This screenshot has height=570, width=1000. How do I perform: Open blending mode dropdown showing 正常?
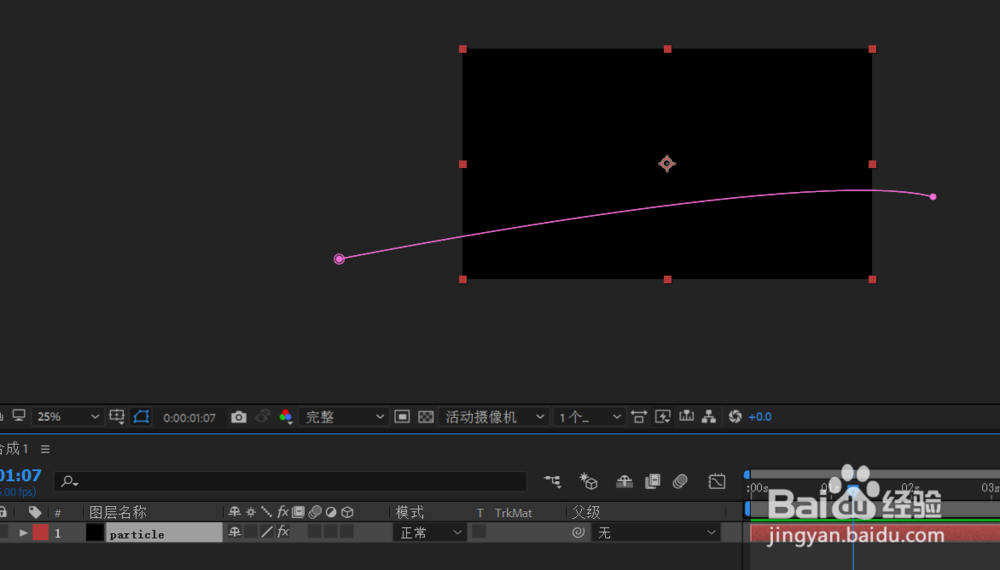[x=430, y=532]
